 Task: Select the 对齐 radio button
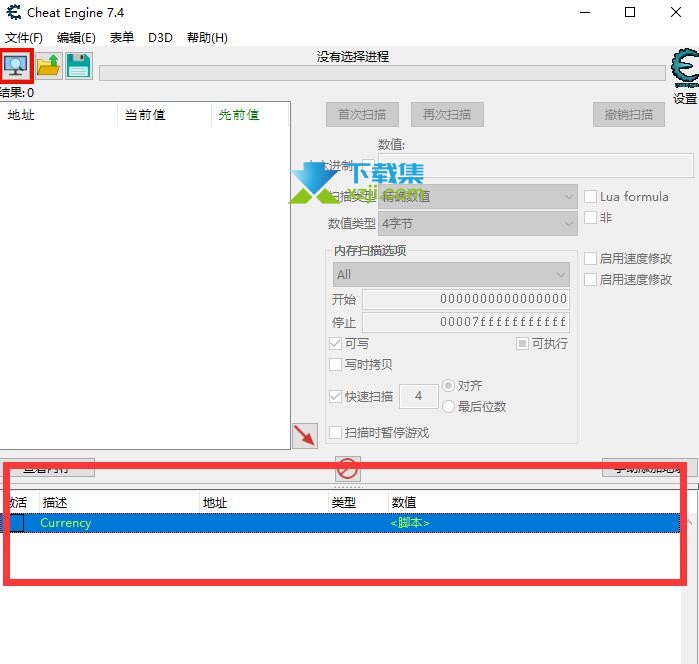[448, 385]
